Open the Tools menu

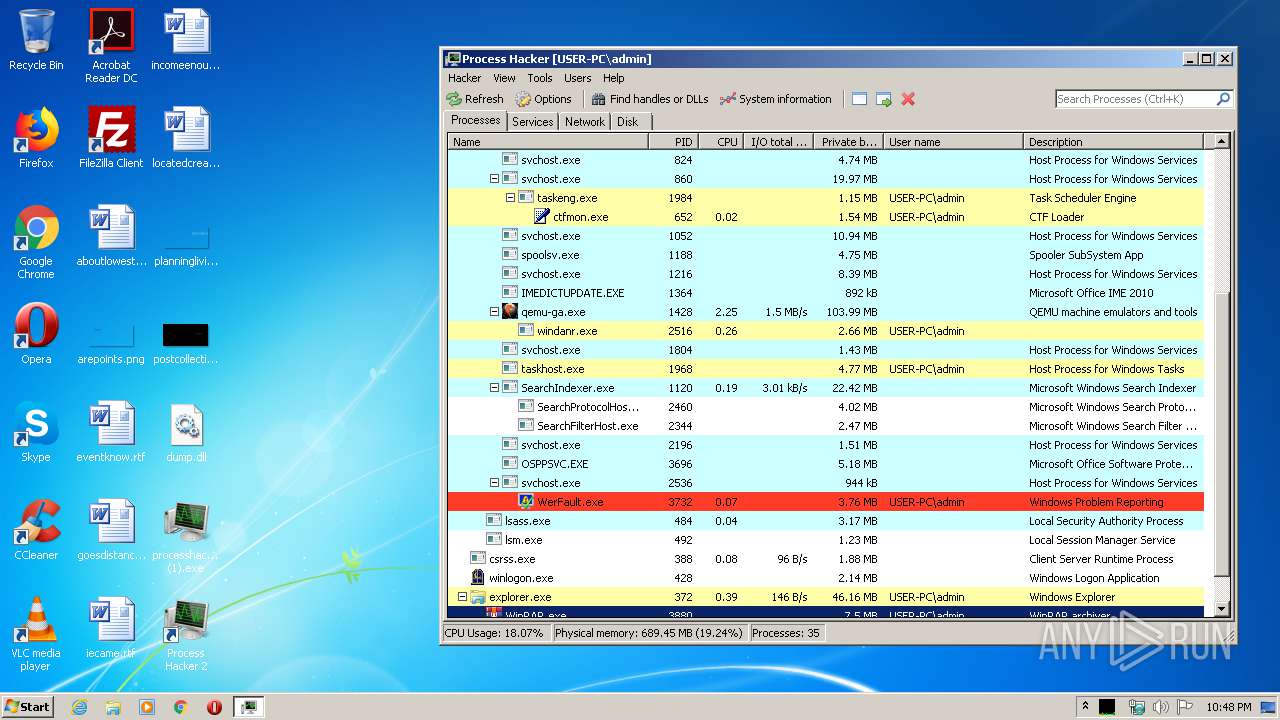coord(540,78)
